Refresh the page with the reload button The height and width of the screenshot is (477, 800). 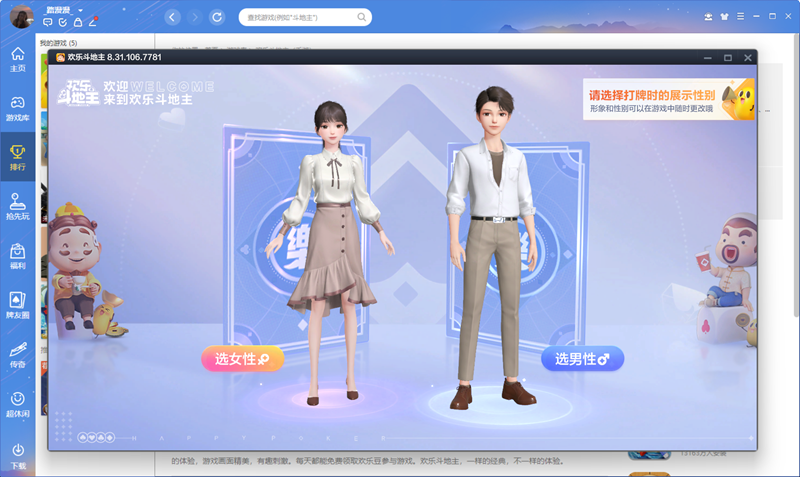click(x=217, y=17)
